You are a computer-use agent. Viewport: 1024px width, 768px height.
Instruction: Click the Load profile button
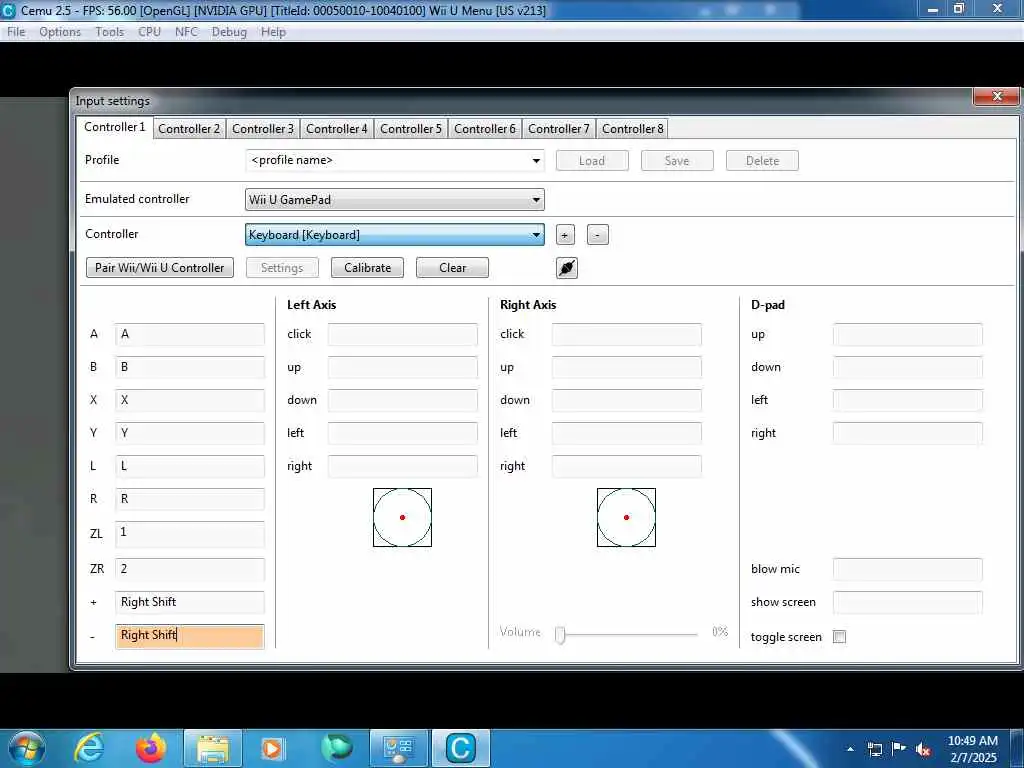click(592, 161)
